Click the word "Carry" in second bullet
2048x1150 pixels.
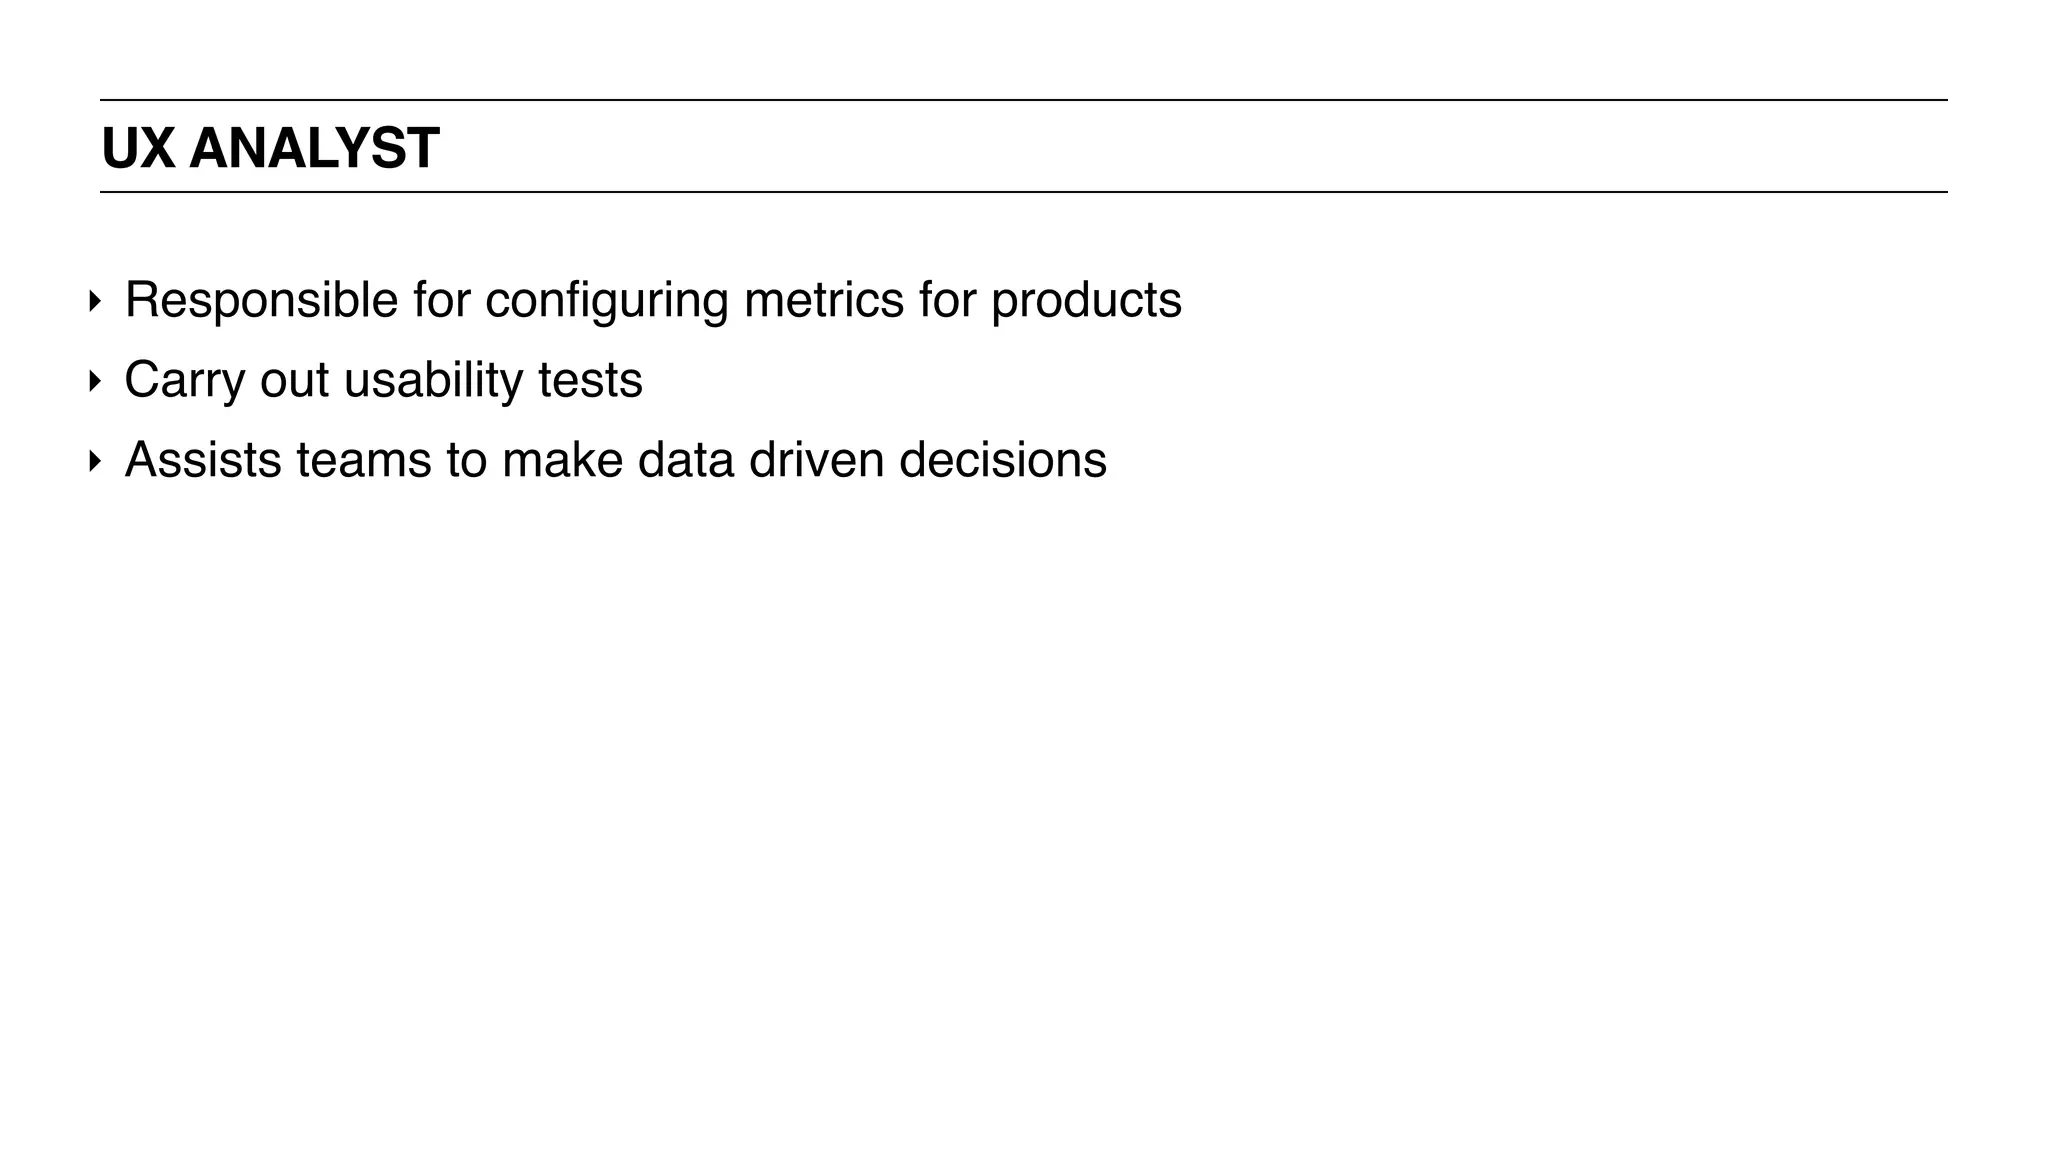click(184, 380)
